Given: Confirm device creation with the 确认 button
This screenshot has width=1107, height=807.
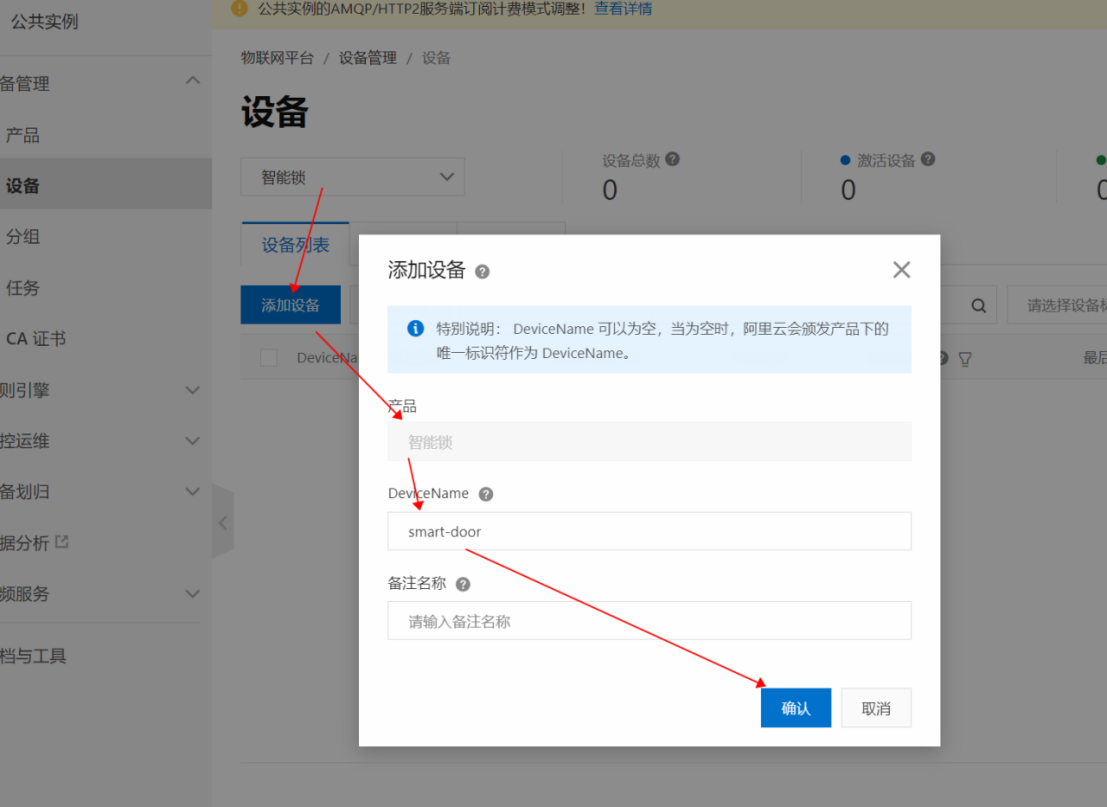Looking at the screenshot, I should point(795,707).
